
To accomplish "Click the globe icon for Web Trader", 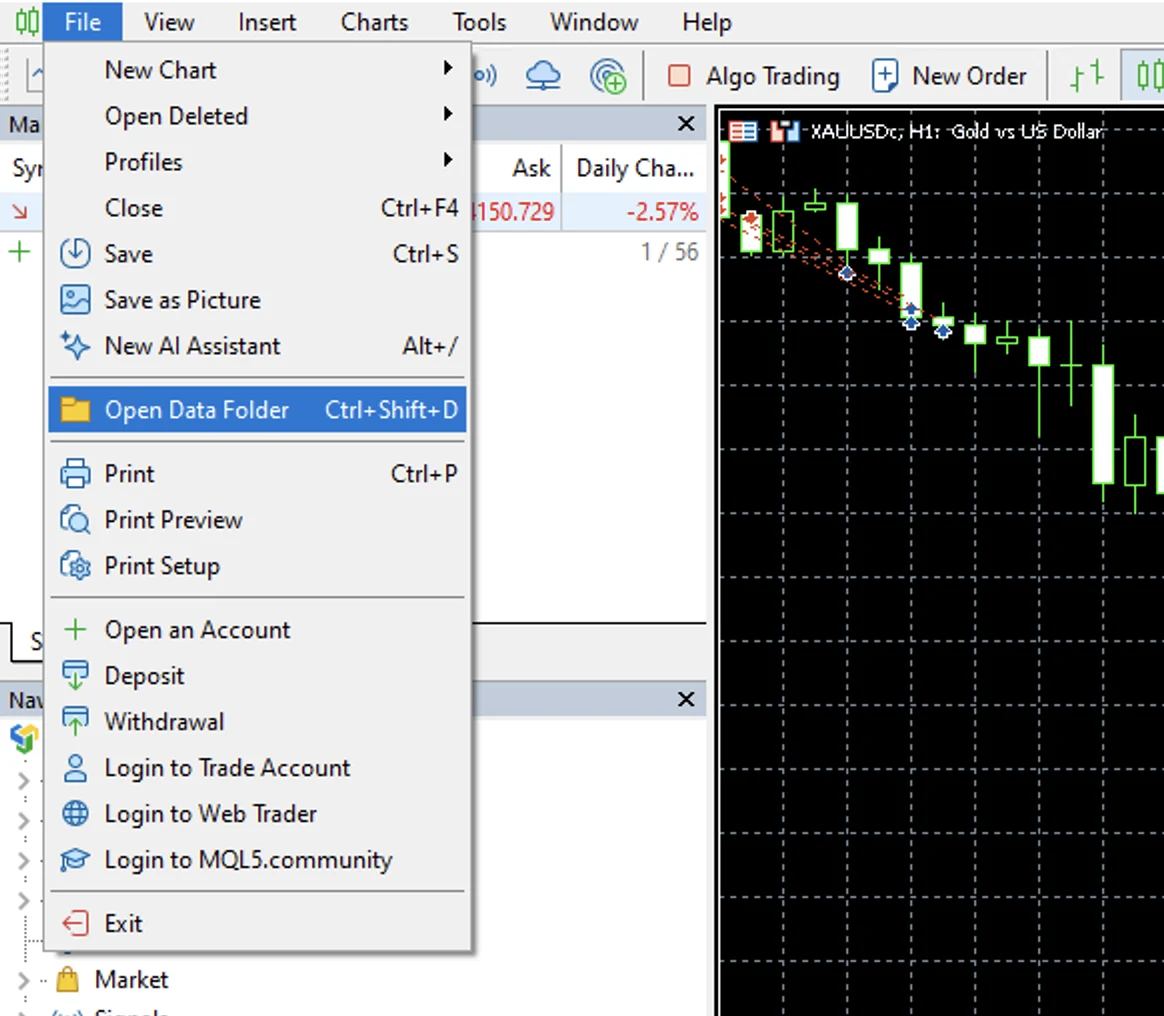I will tap(75, 813).
